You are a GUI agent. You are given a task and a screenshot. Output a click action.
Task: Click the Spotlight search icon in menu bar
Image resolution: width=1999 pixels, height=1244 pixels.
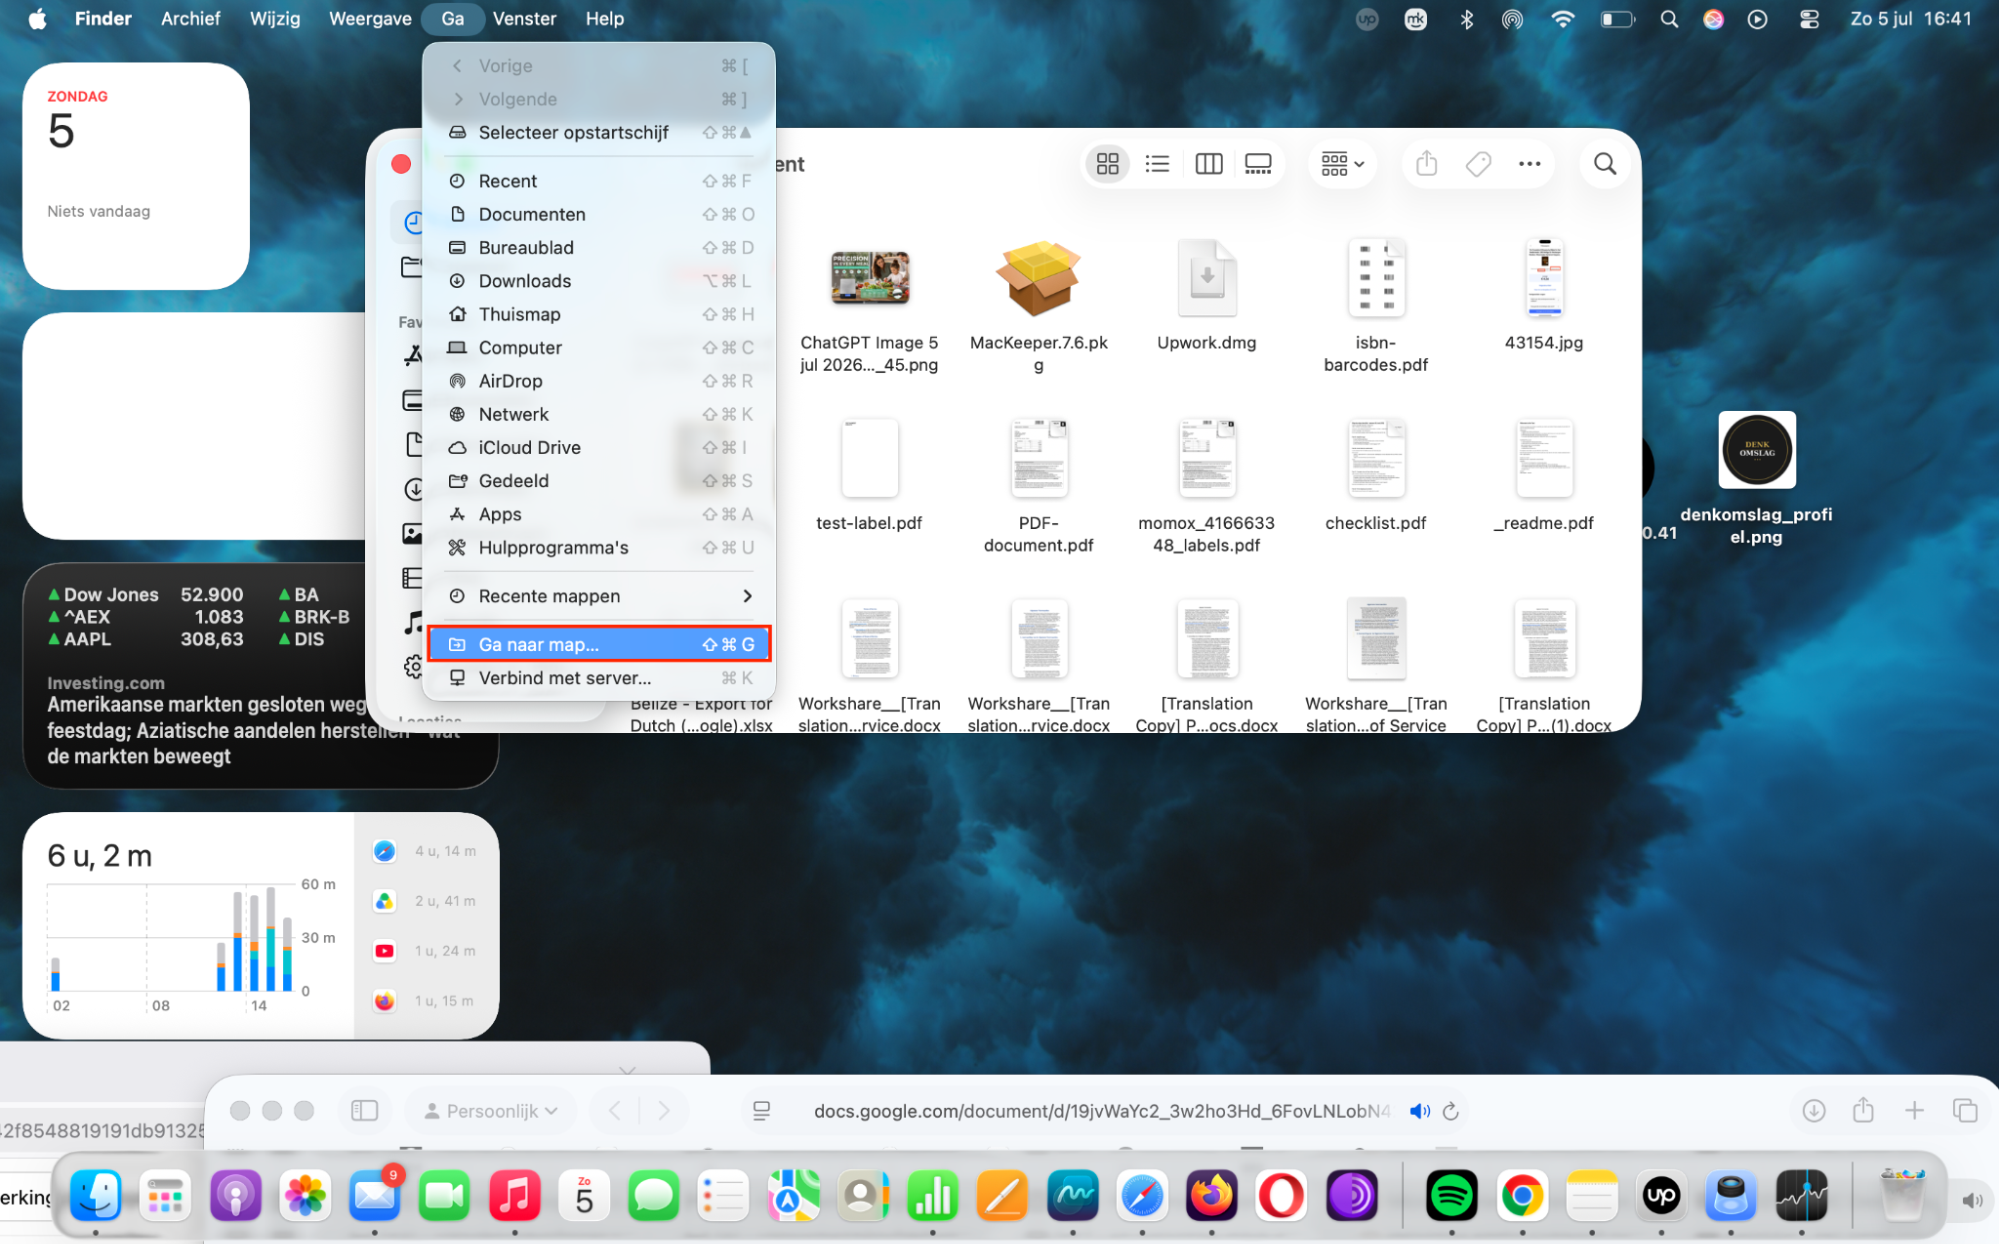coord(1668,19)
